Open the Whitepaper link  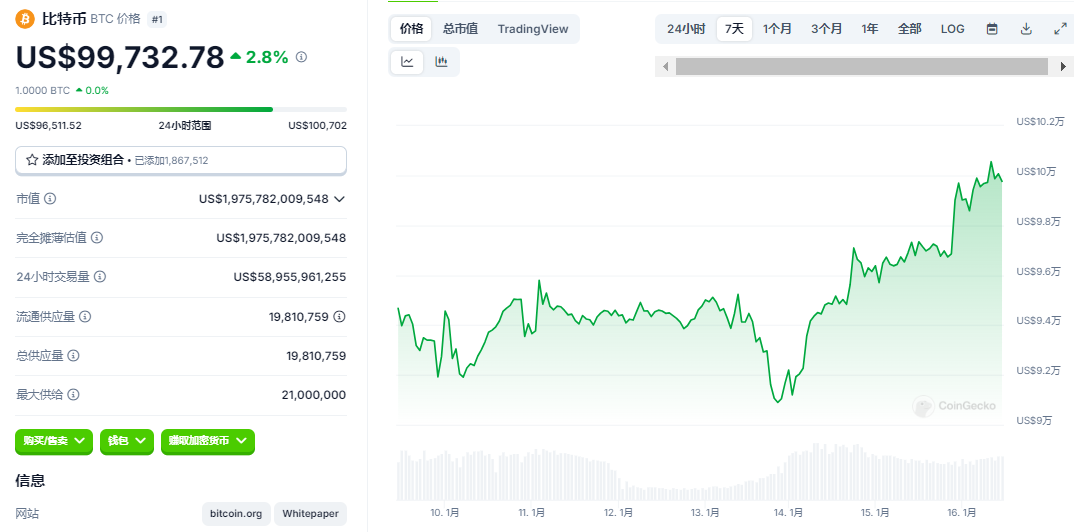[310, 513]
